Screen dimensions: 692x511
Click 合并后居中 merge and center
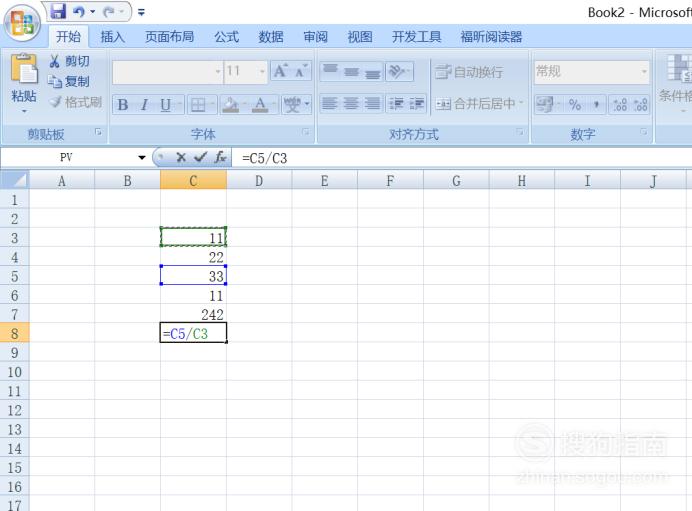pos(476,104)
